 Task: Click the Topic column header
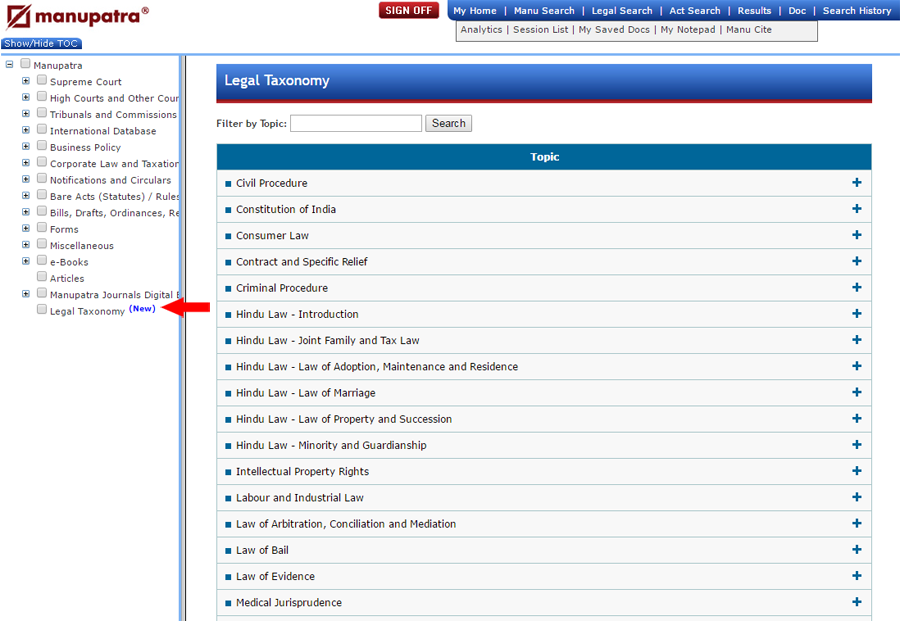pyautogui.click(x=544, y=157)
